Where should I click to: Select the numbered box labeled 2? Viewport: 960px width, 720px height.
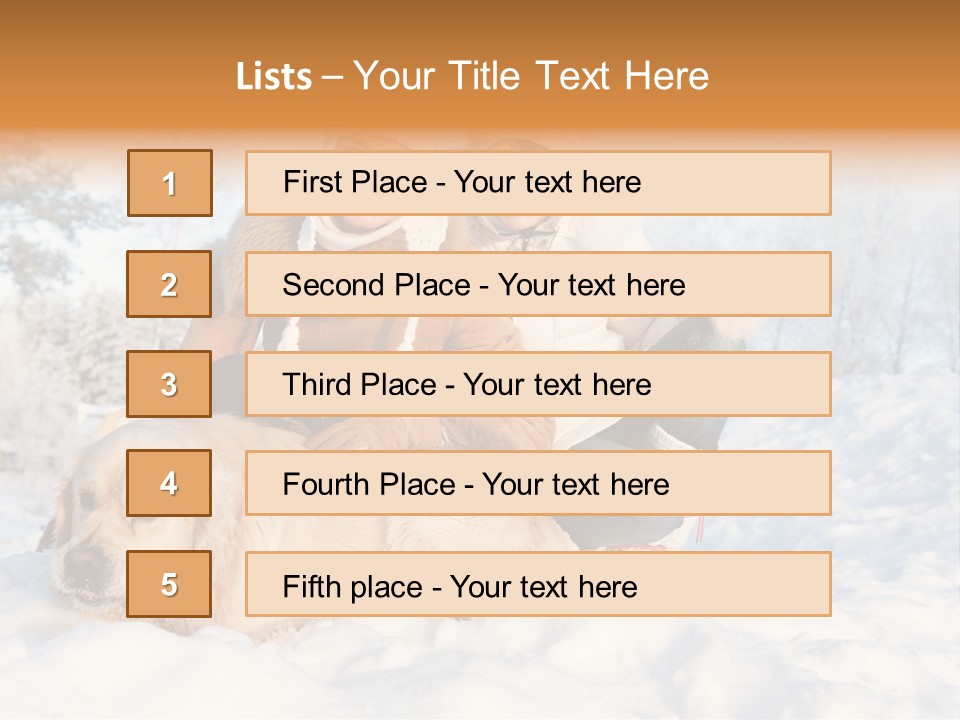tap(169, 284)
